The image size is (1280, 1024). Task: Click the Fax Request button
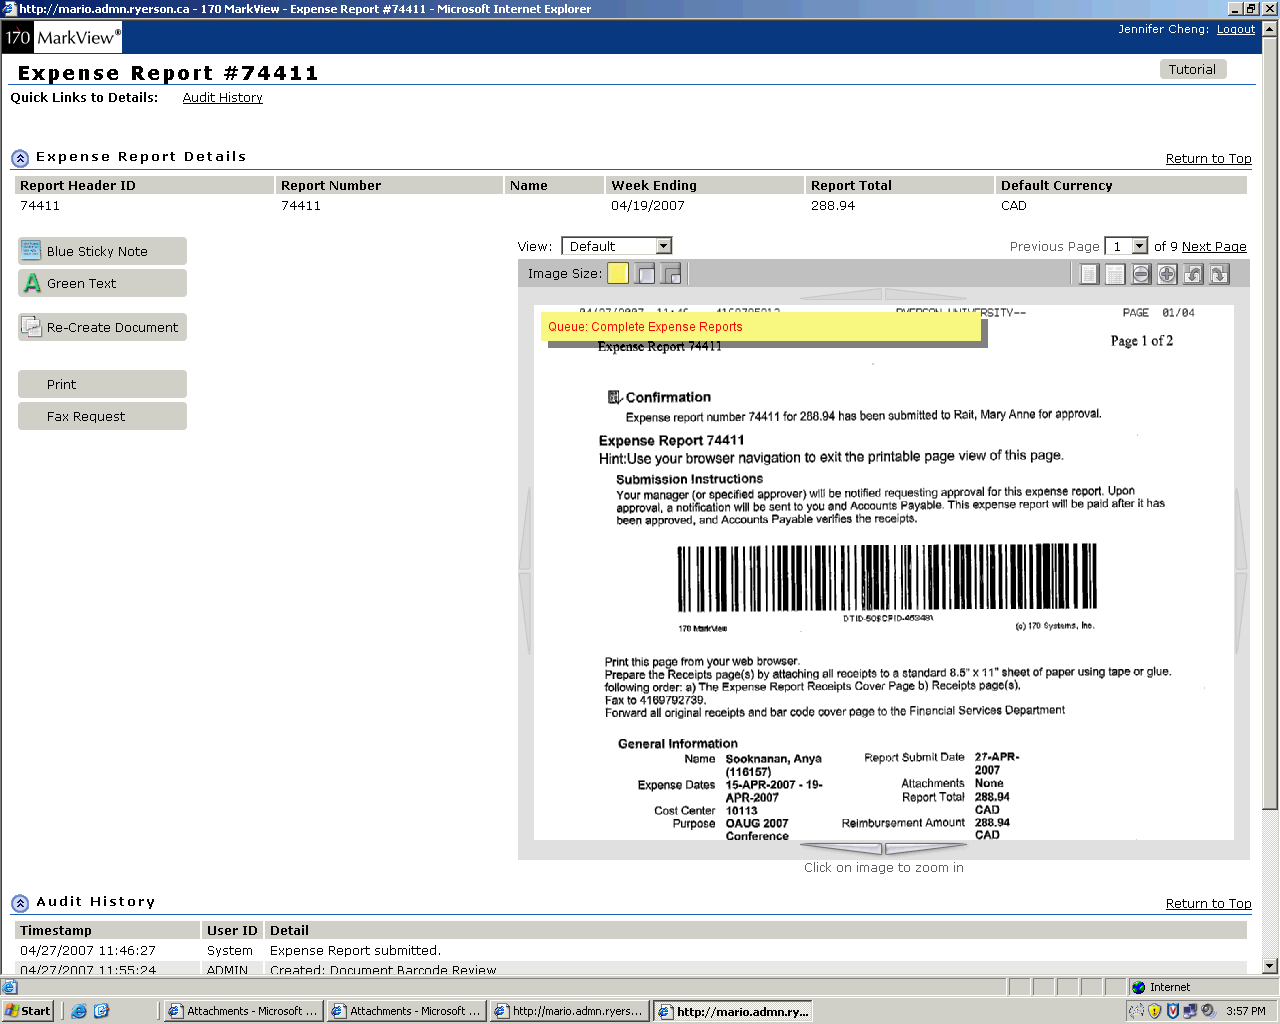102,417
